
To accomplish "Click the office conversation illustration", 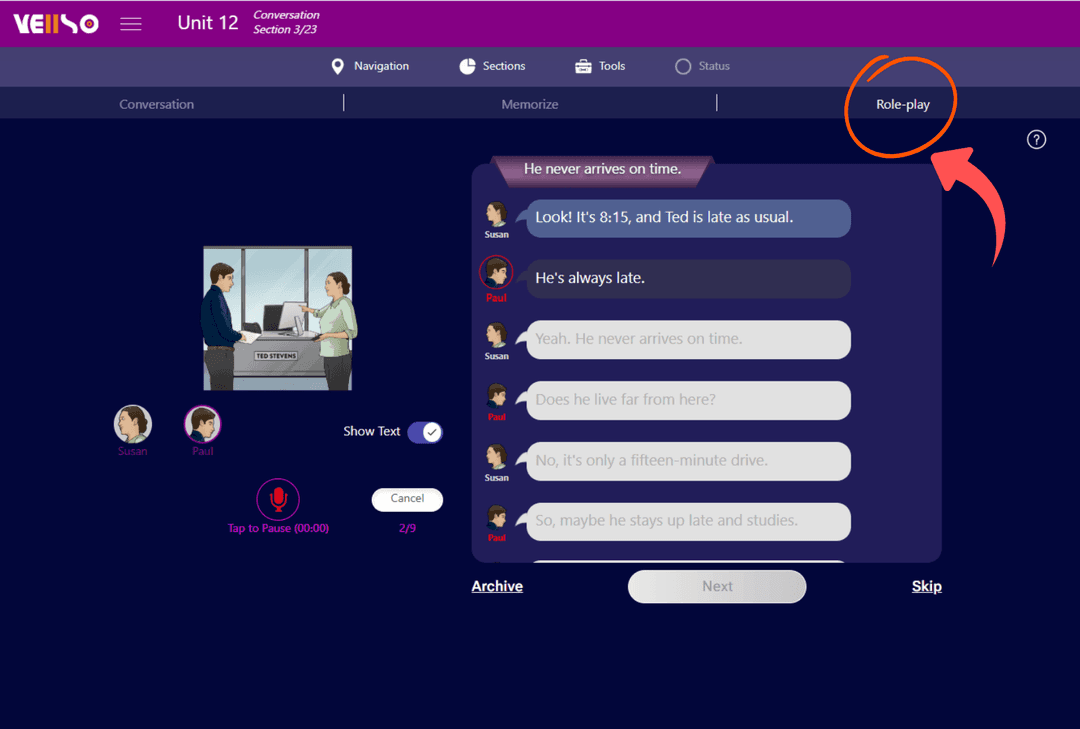I will 278,319.
